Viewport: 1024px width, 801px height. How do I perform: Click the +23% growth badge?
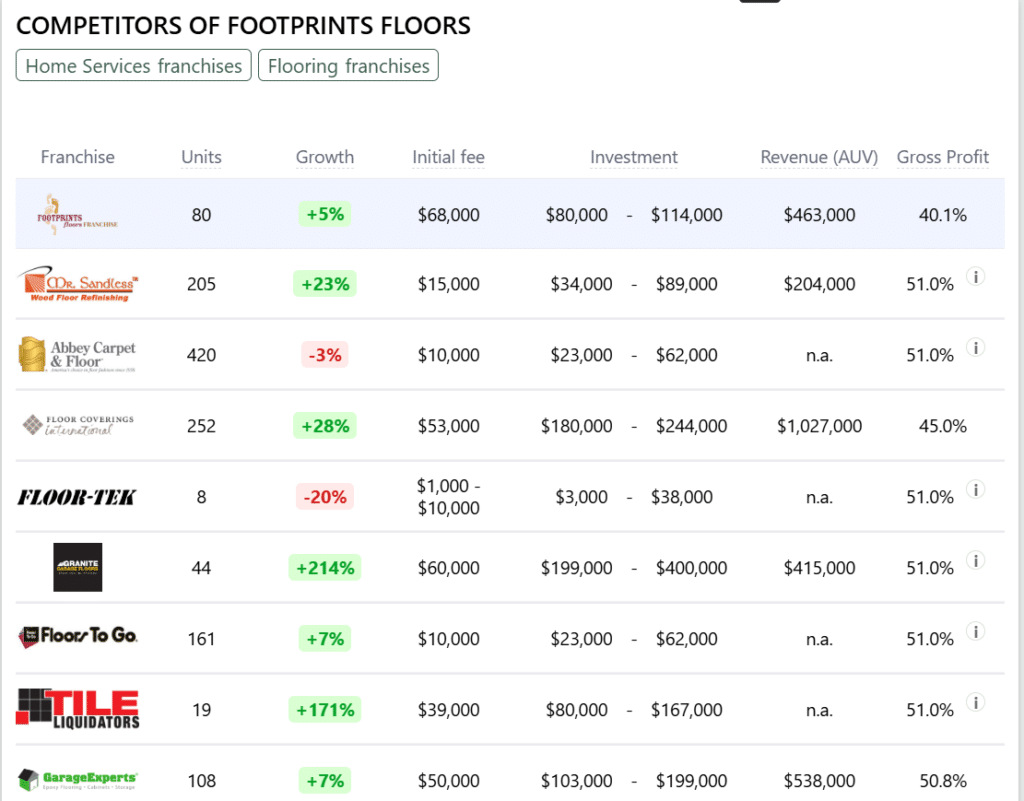(325, 284)
